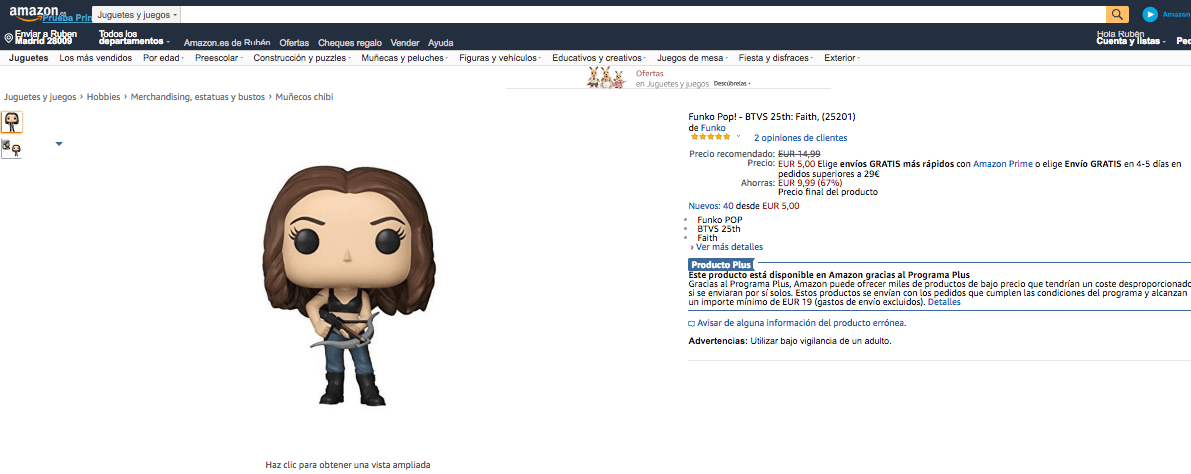Click the Hobbies breadcrumb
Viewport: 1191px width, 474px height.
click(104, 96)
